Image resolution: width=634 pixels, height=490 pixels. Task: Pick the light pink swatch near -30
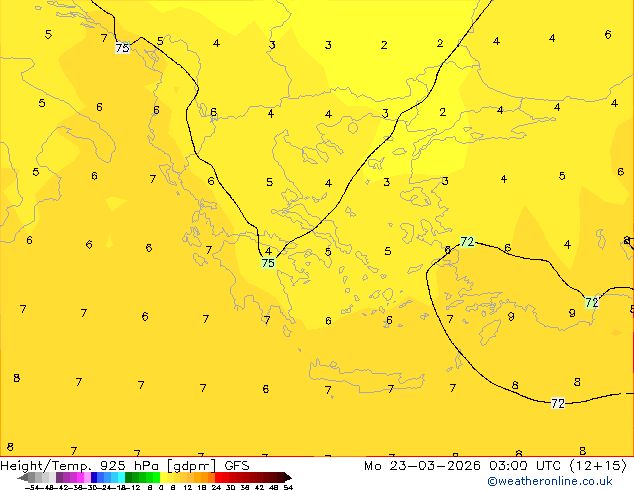coord(87,477)
